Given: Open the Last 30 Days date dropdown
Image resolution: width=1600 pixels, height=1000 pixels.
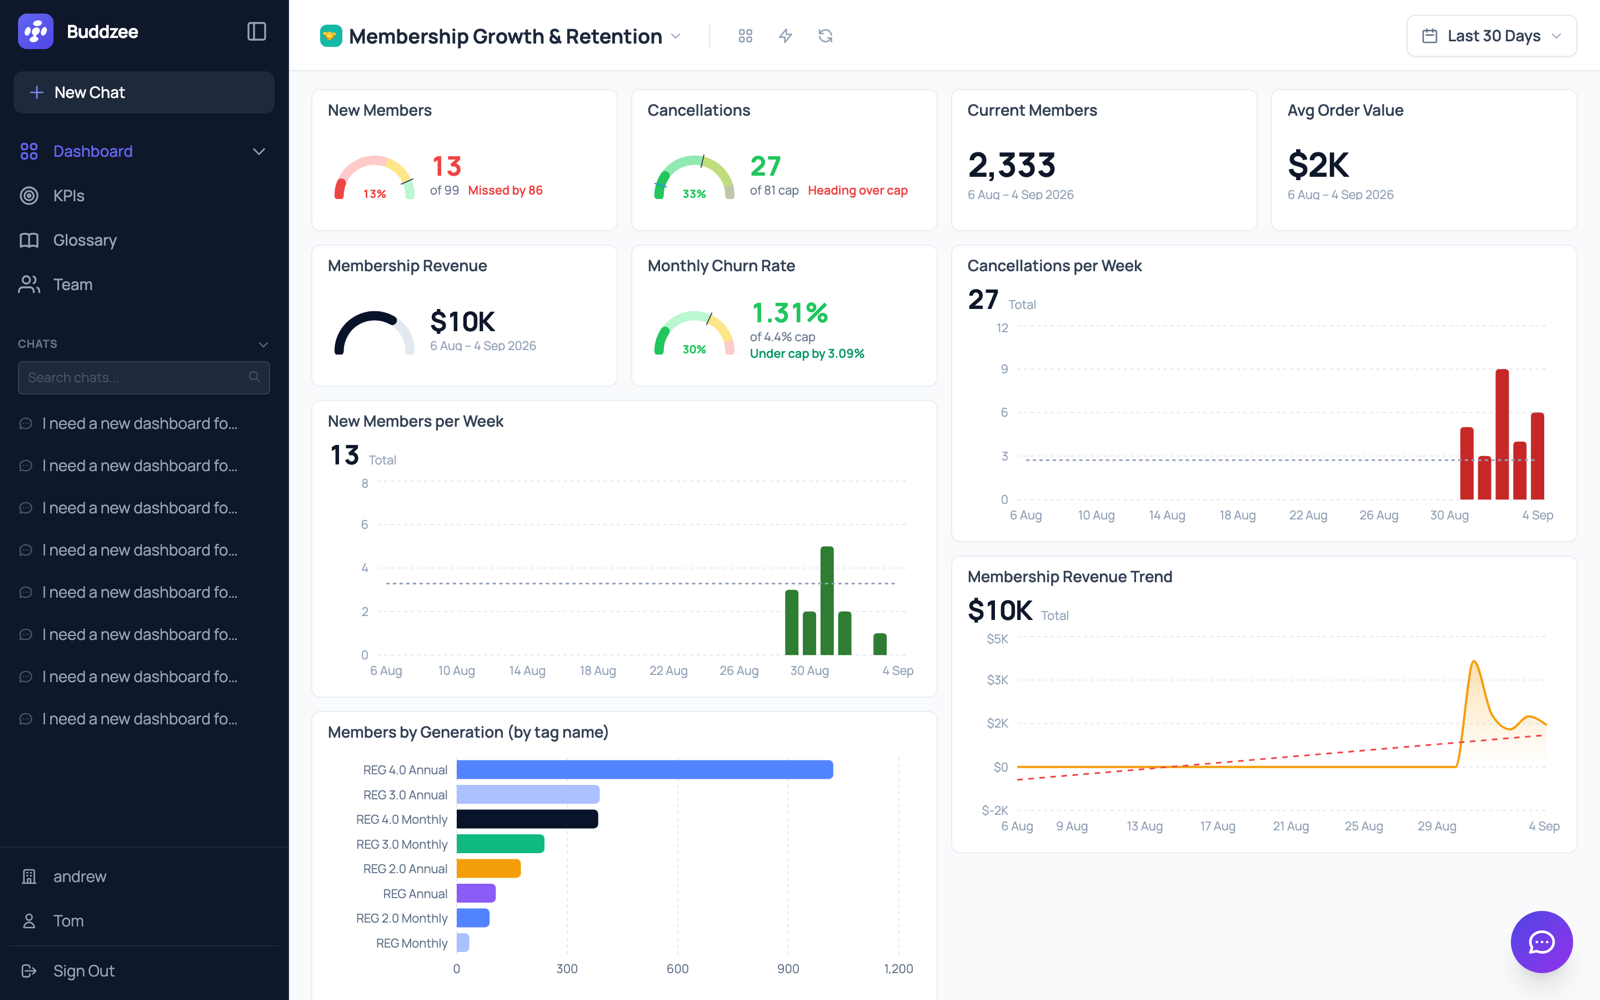Looking at the screenshot, I should tap(1491, 36).
